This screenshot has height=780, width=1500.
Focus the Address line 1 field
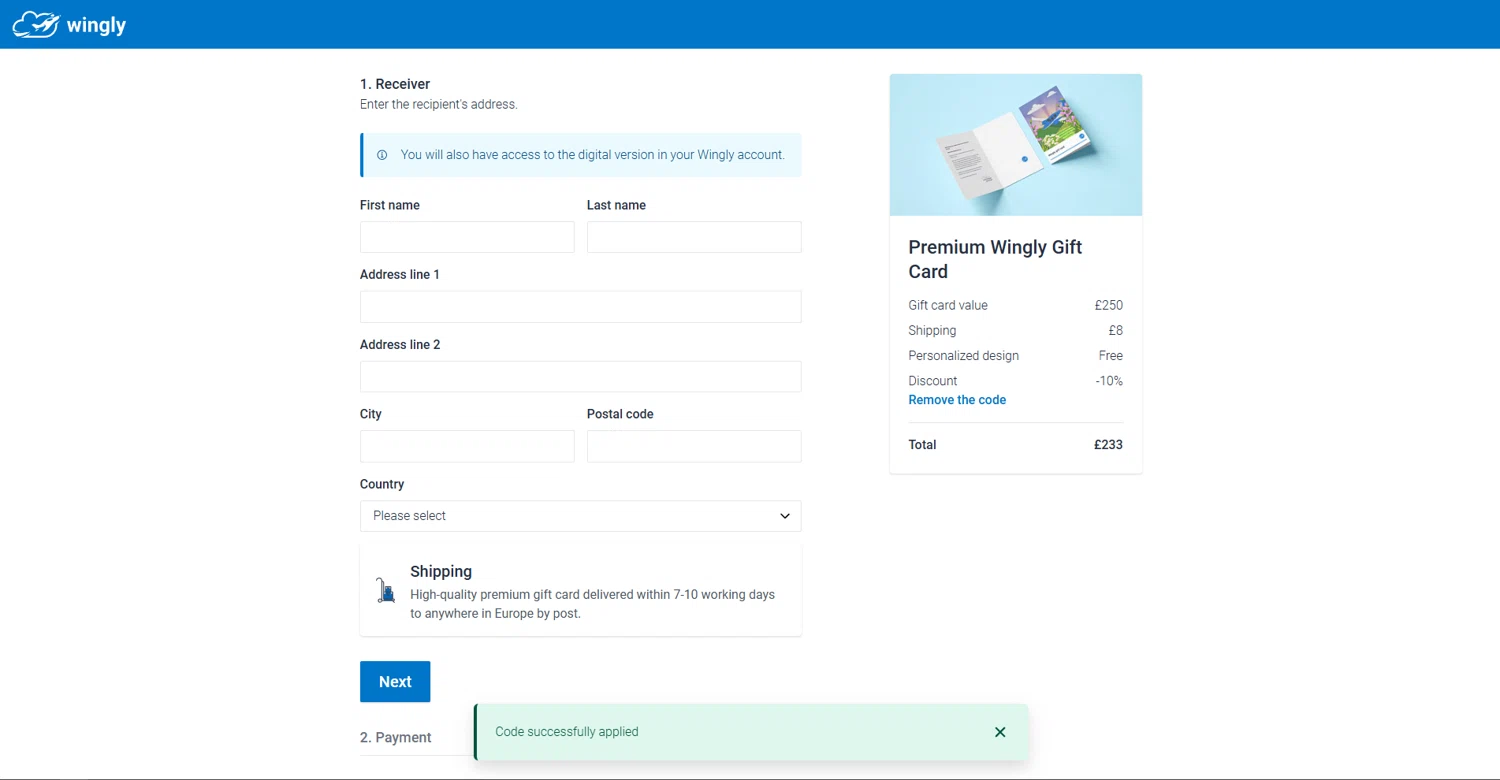pyautogui.click(x=581, y=307)
